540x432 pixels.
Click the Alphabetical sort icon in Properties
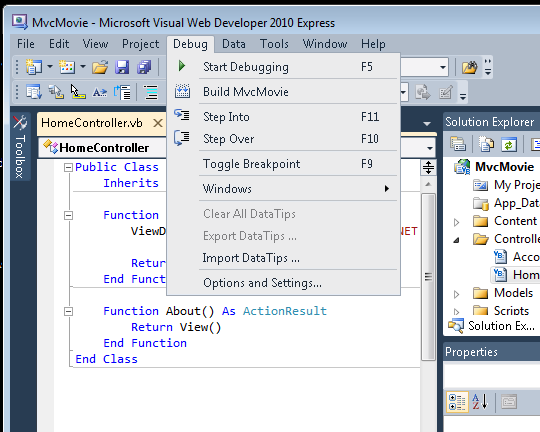point(480,402)
